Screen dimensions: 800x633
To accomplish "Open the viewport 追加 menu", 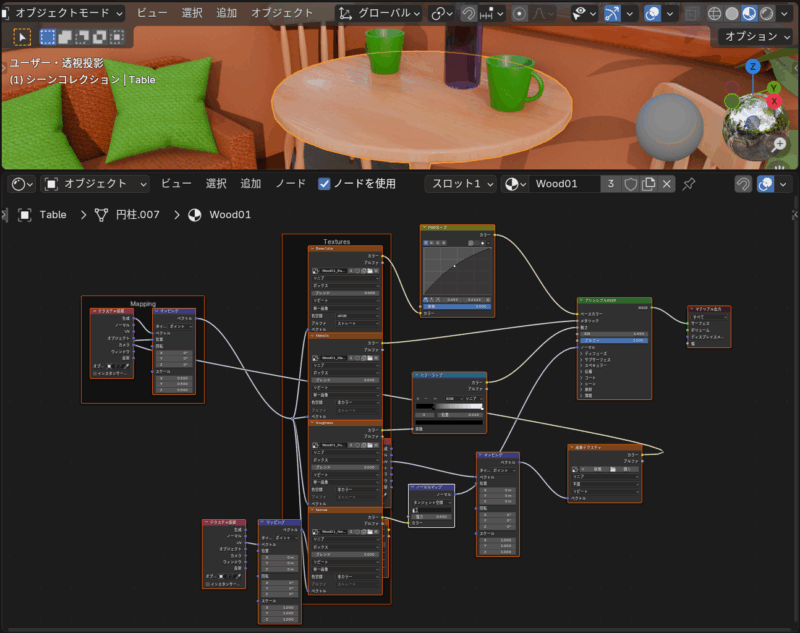I will 227,13.
